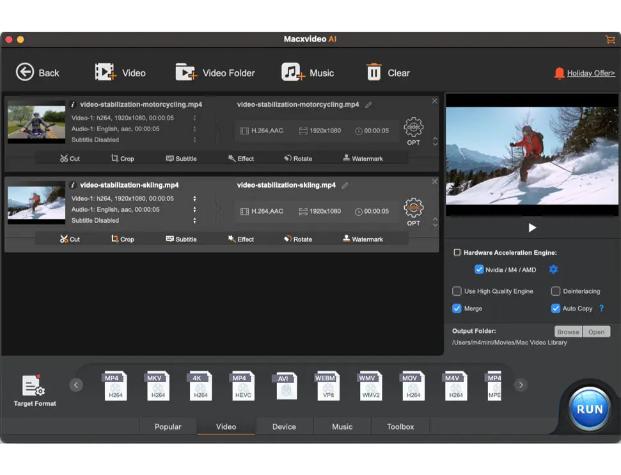Image resolution: width=621 pixels, height=475 pixels.
Task: Show previous formats with left arrow
Action: coord(76,385)
